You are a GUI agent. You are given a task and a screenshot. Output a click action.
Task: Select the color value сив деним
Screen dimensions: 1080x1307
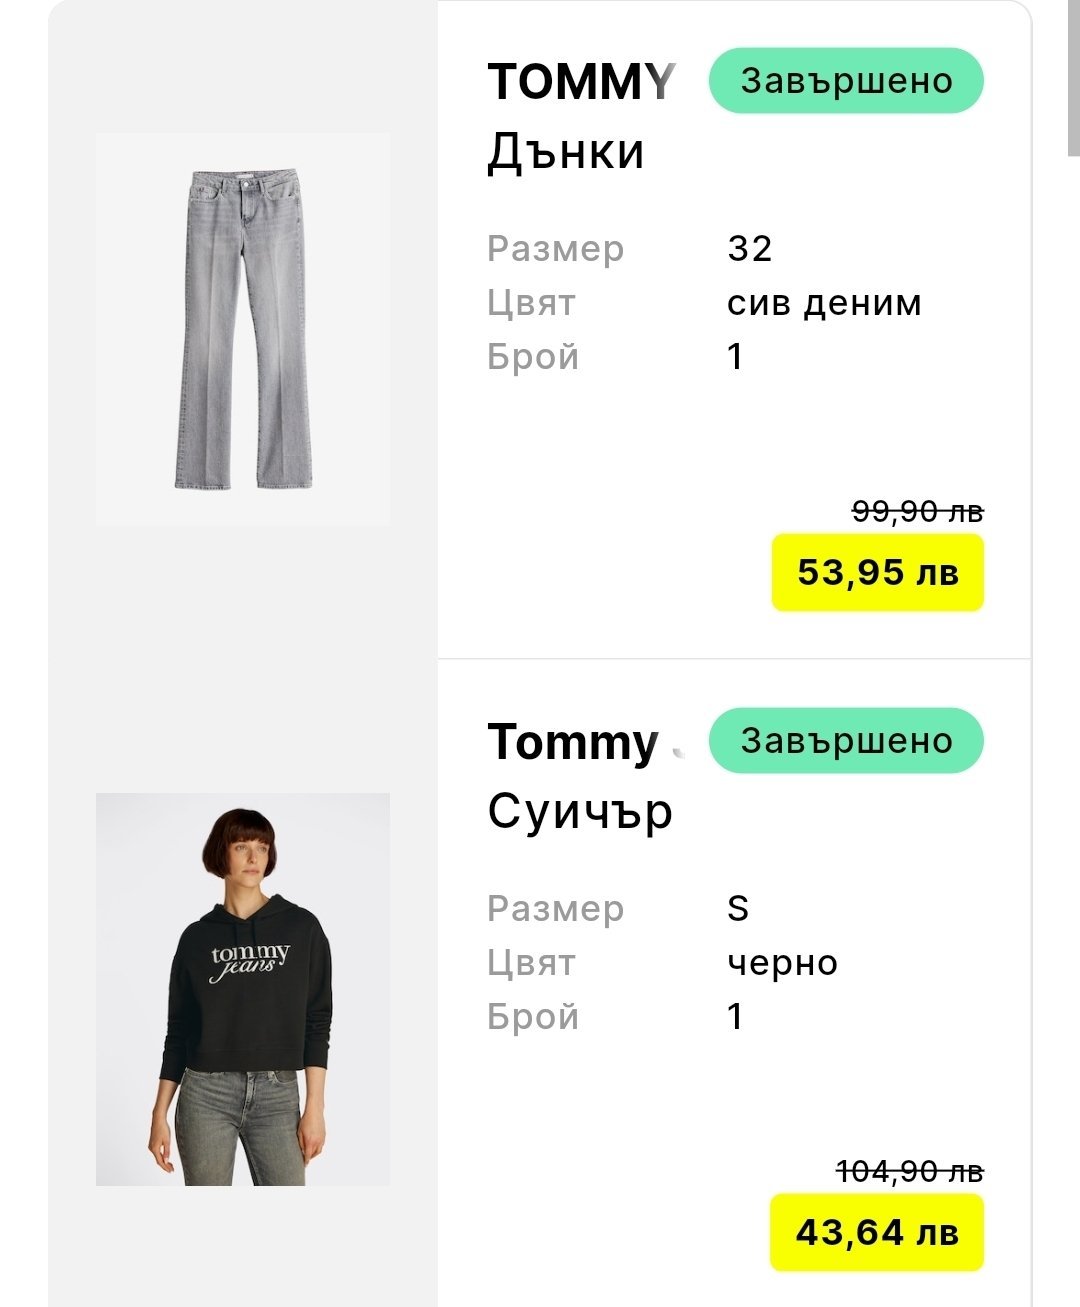824,303
